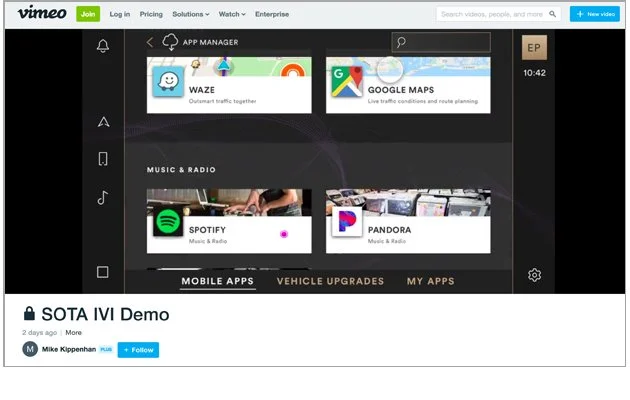Screen dimensions: 630x400
Task: Open the music note sidebar icon
Action: point(103,198)
